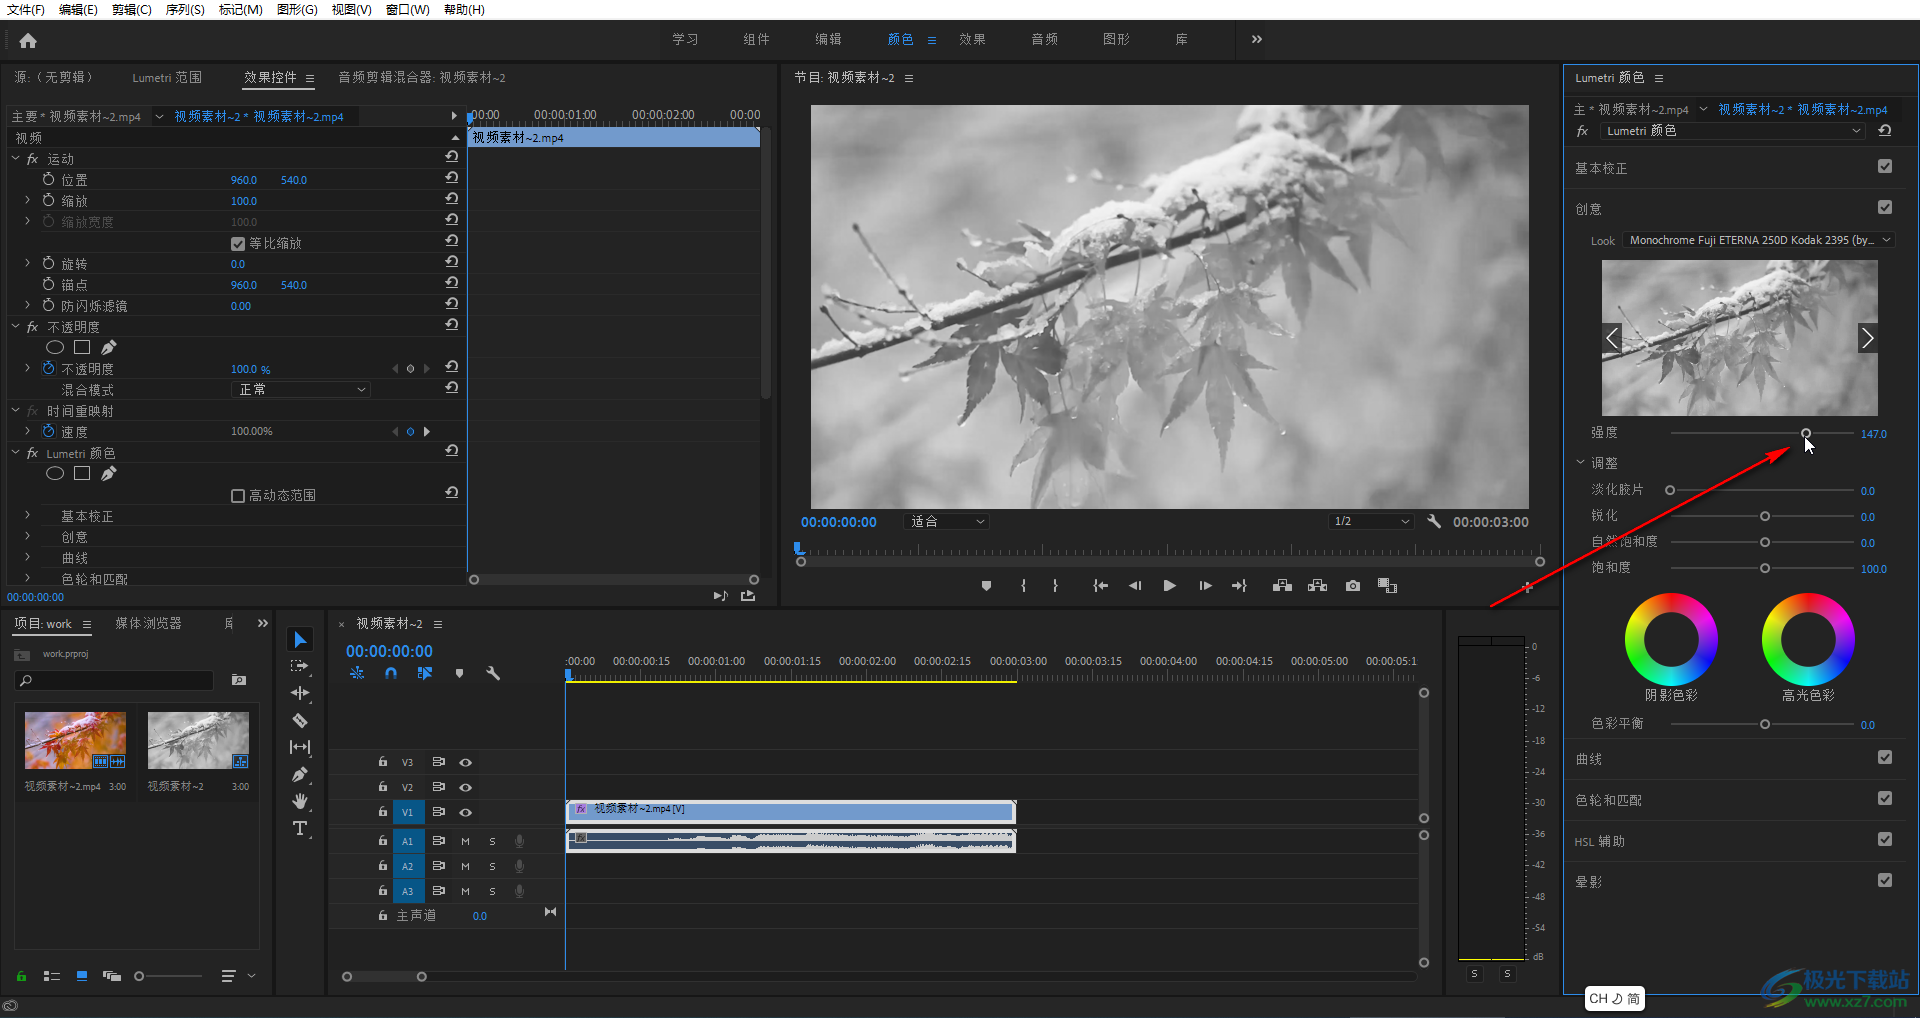Image resolution: width=1920 pixels, height=1018 pixels.
Task: Open the 序列(S) menu
Action: click(185, 10)
